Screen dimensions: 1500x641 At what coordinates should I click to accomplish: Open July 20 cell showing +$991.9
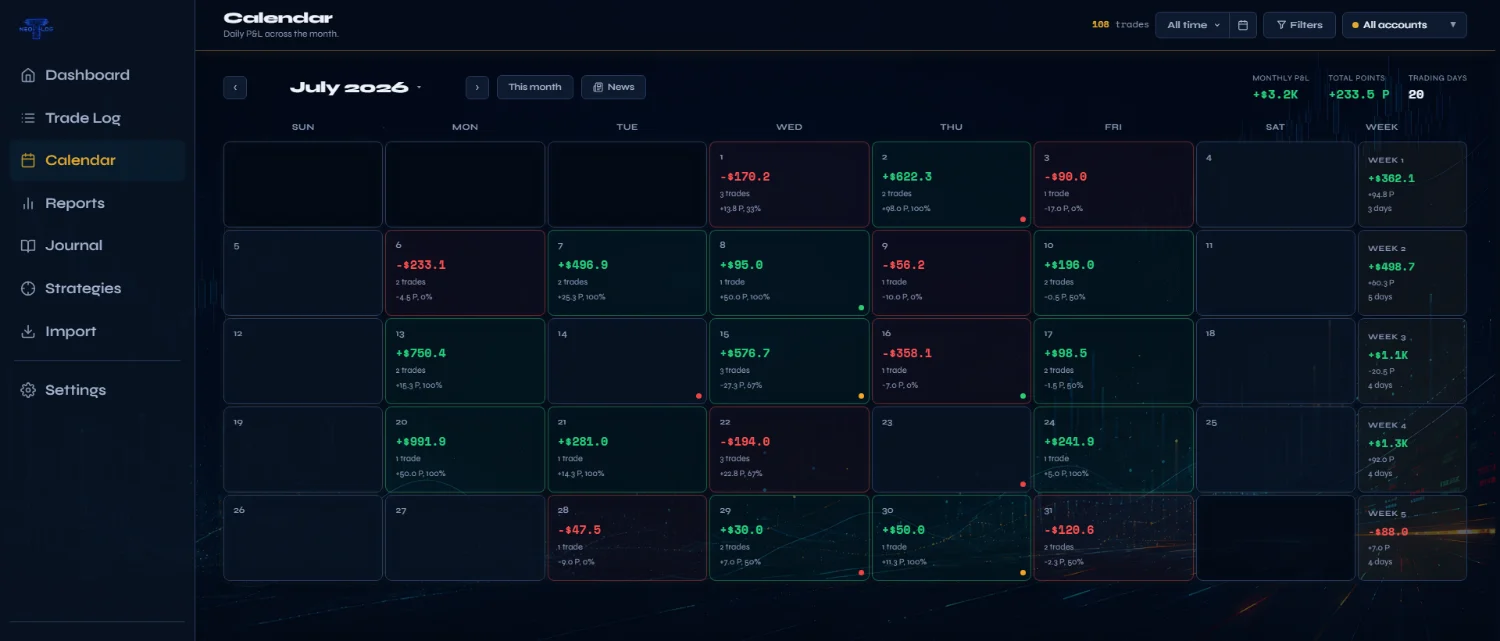pyautogui.click(x=465, y=449)
